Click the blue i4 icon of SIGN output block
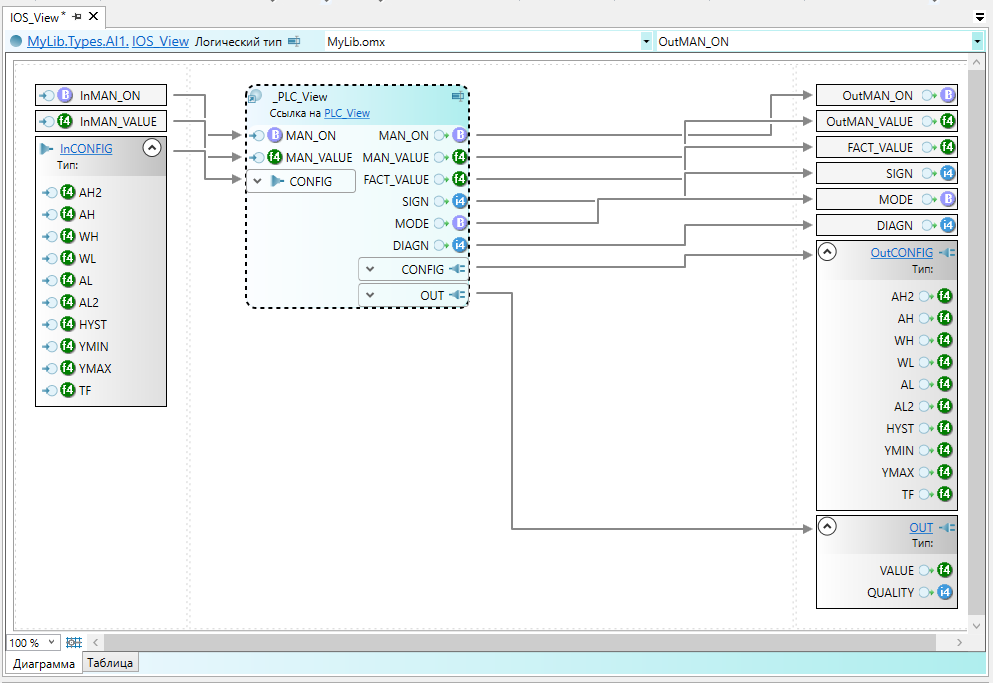The image size is (993, 683). tap(947, 174)
